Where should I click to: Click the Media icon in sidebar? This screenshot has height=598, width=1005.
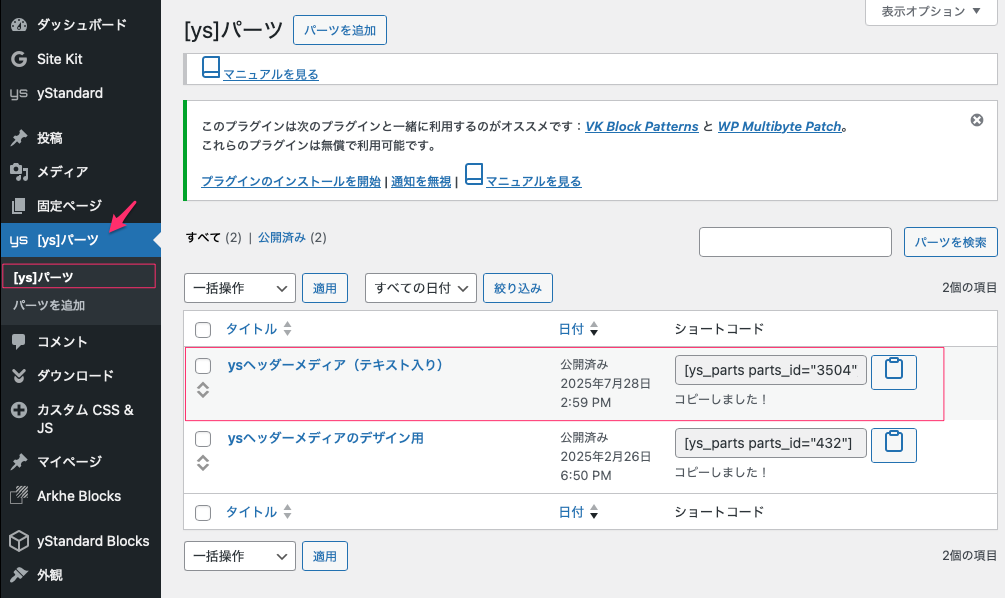point(18,172)
